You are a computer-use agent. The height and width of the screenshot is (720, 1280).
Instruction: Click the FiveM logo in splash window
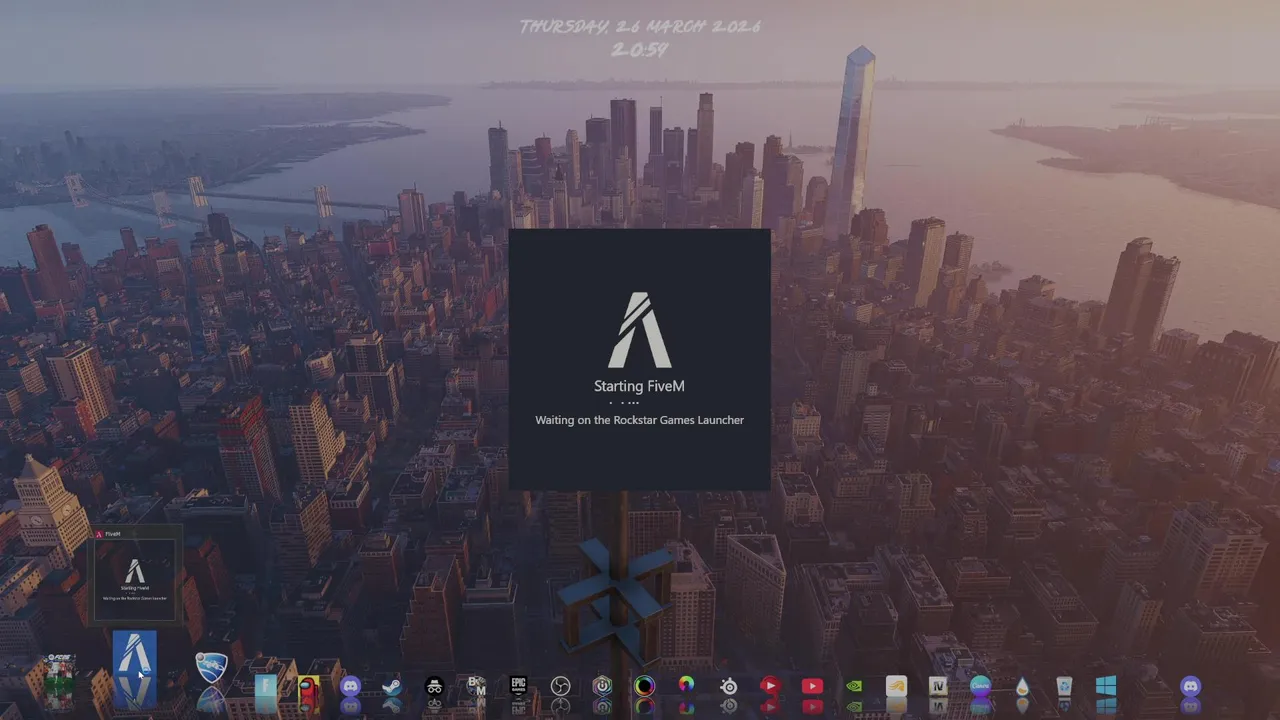pos(639,330)
